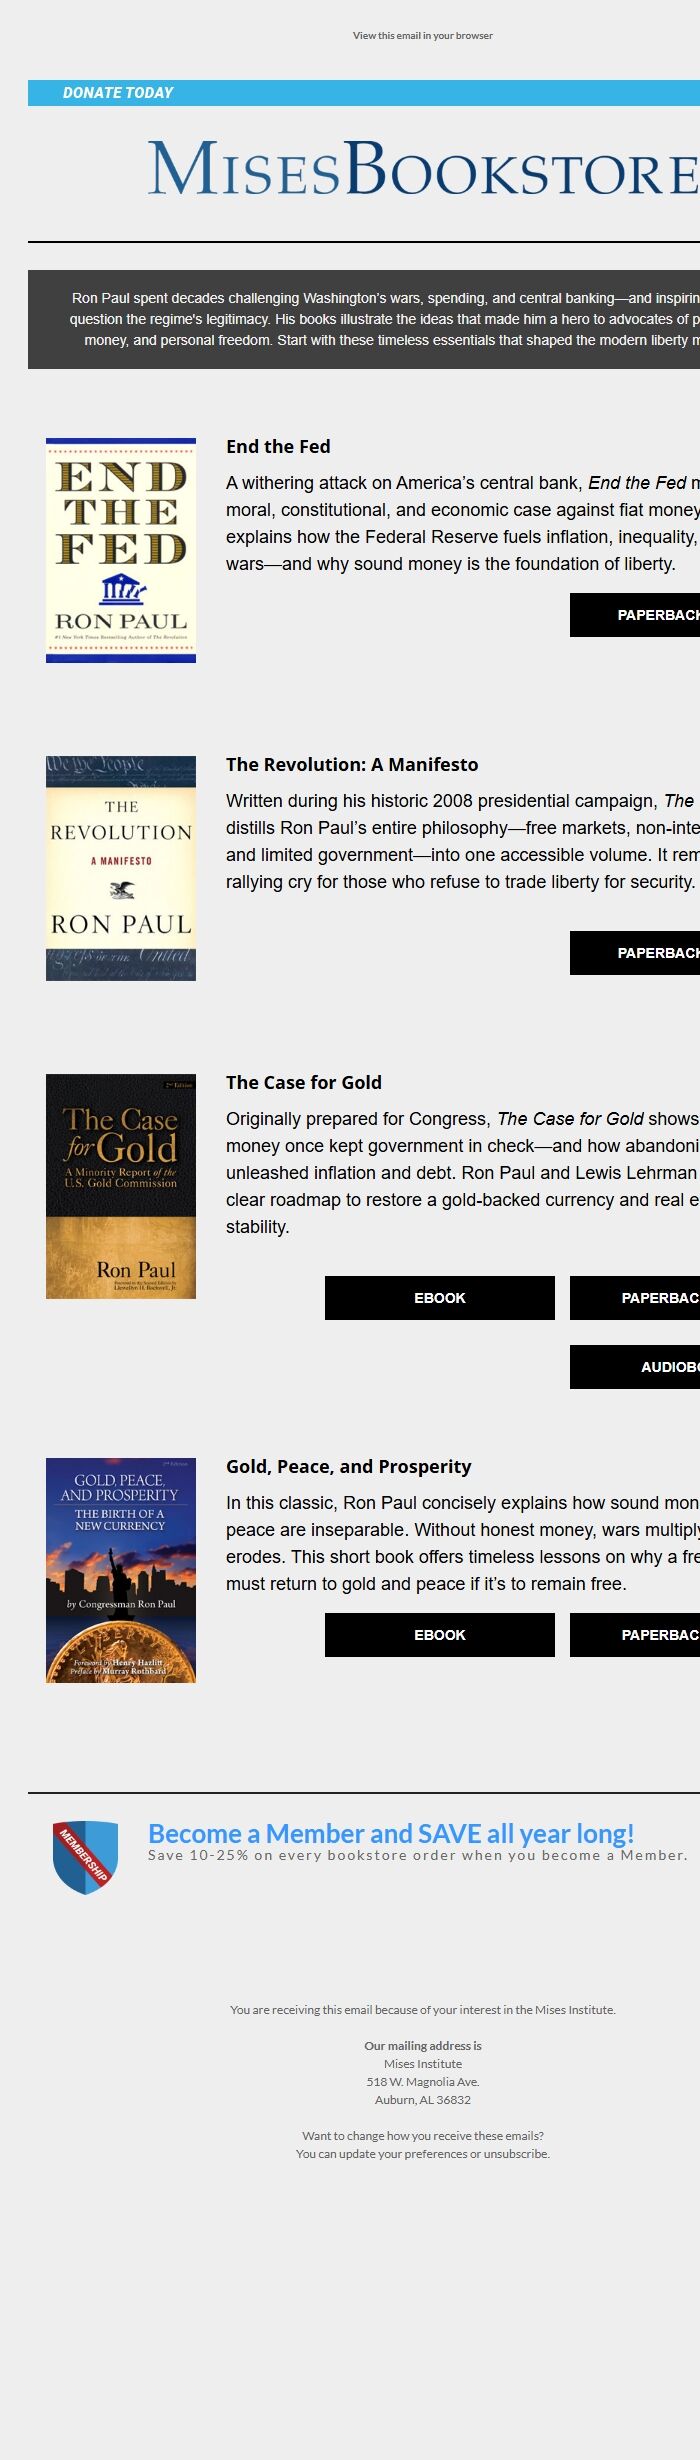Click EBOOK button for Gold, Peace, and Prosperity

pyautogui.click(x=440, y=1635)
